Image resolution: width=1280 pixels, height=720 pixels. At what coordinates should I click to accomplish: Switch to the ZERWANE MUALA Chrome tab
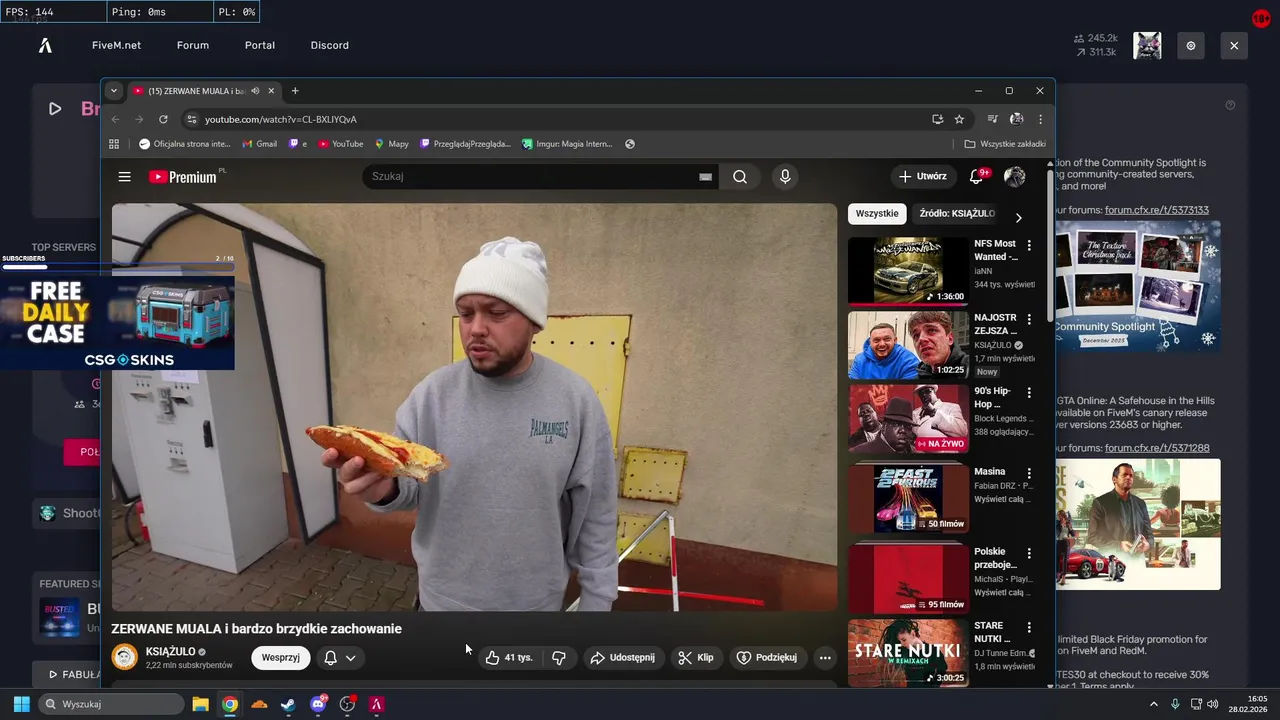click(x=195, y=91)
